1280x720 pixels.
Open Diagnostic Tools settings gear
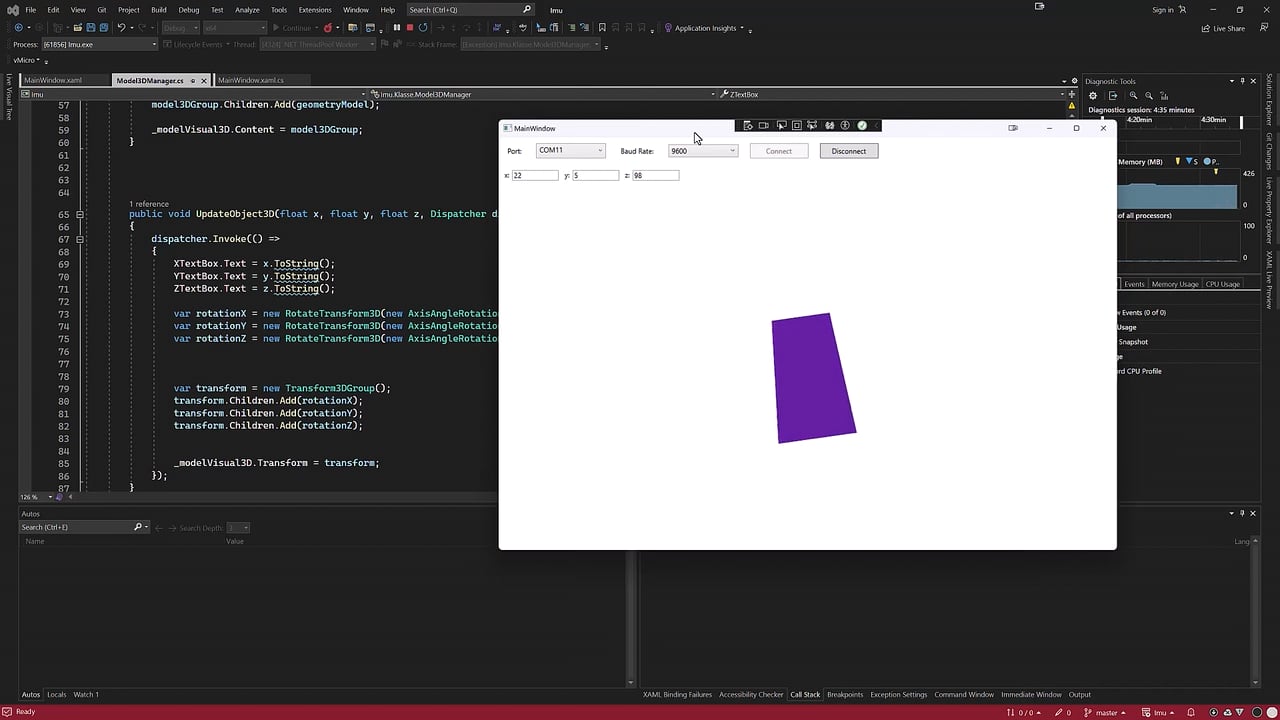[x=1093, y=96]
